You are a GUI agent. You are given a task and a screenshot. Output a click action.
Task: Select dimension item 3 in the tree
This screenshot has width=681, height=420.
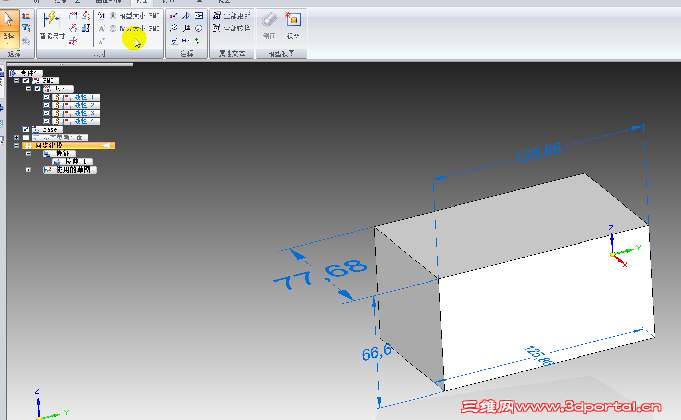point(76,113)
